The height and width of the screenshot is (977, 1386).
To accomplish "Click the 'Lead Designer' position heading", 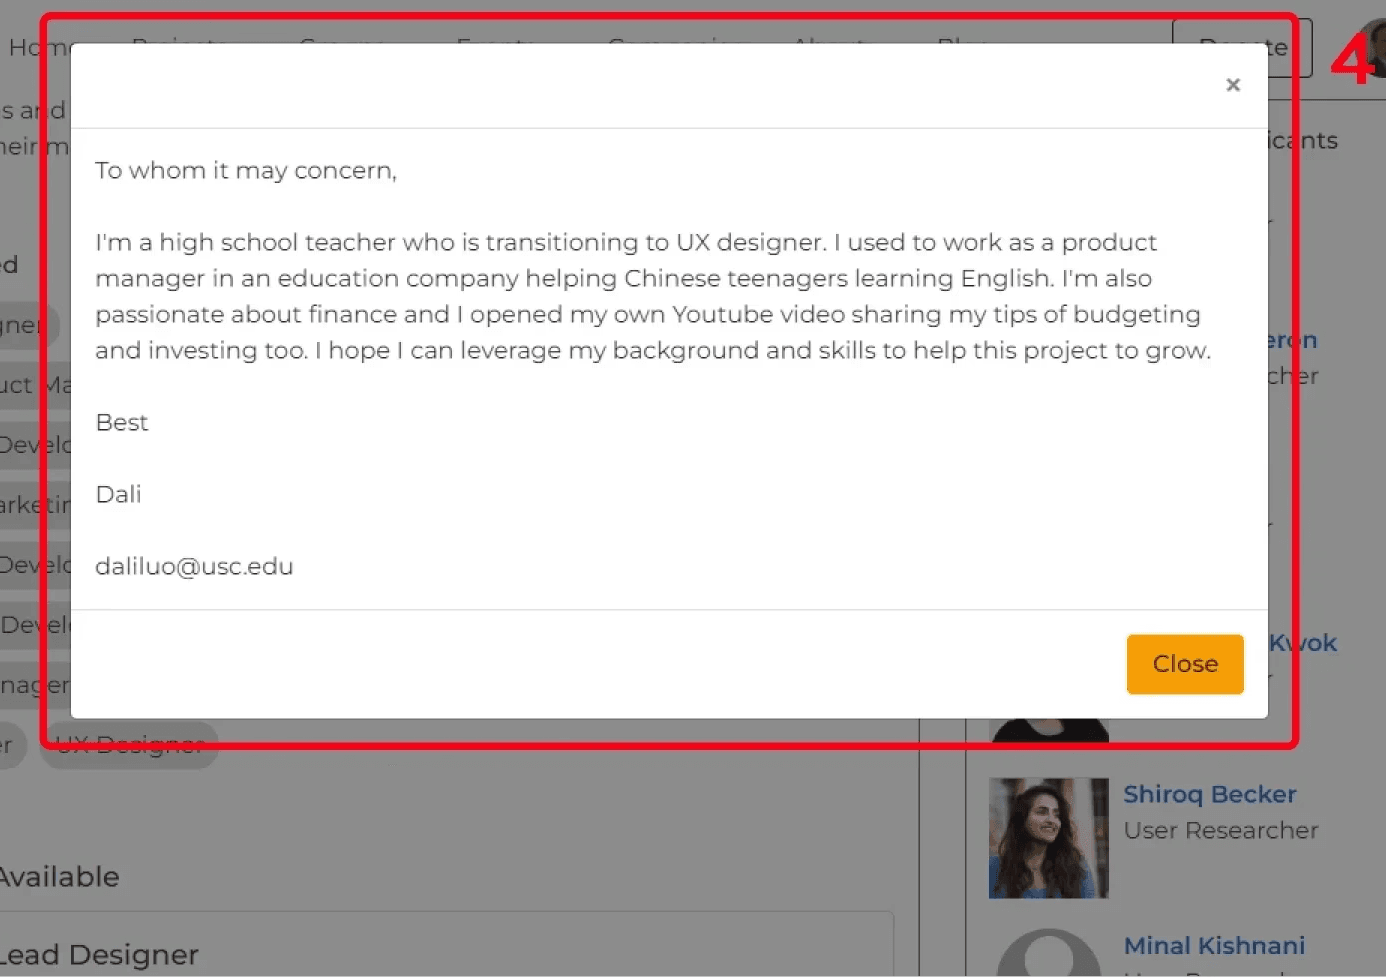I will click(98, 954).
